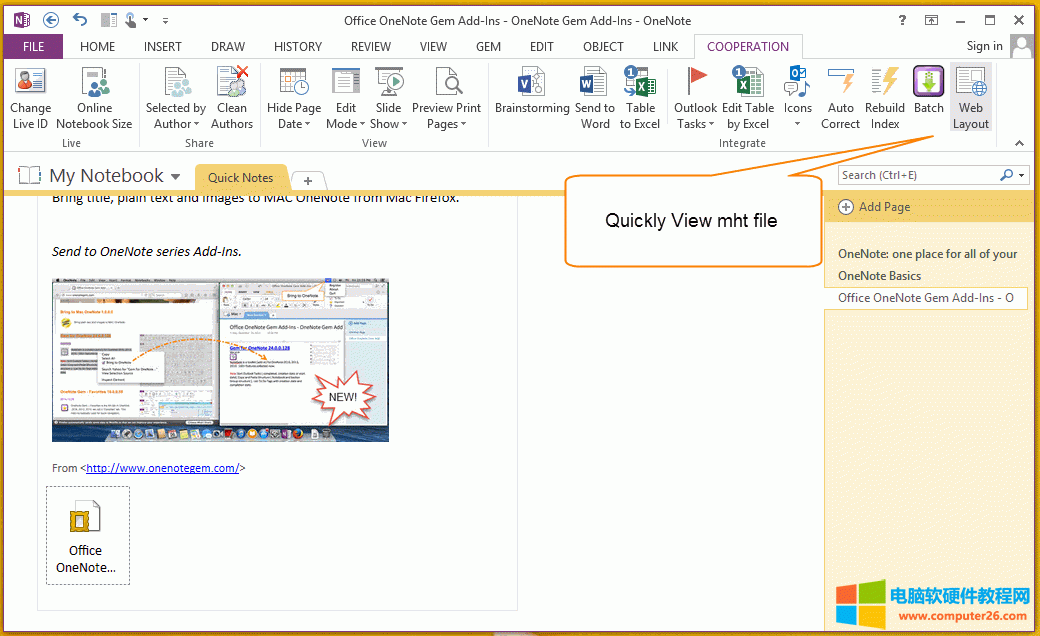
Task: Select the Quick Notes section tab
Action: tap(241, 177)
